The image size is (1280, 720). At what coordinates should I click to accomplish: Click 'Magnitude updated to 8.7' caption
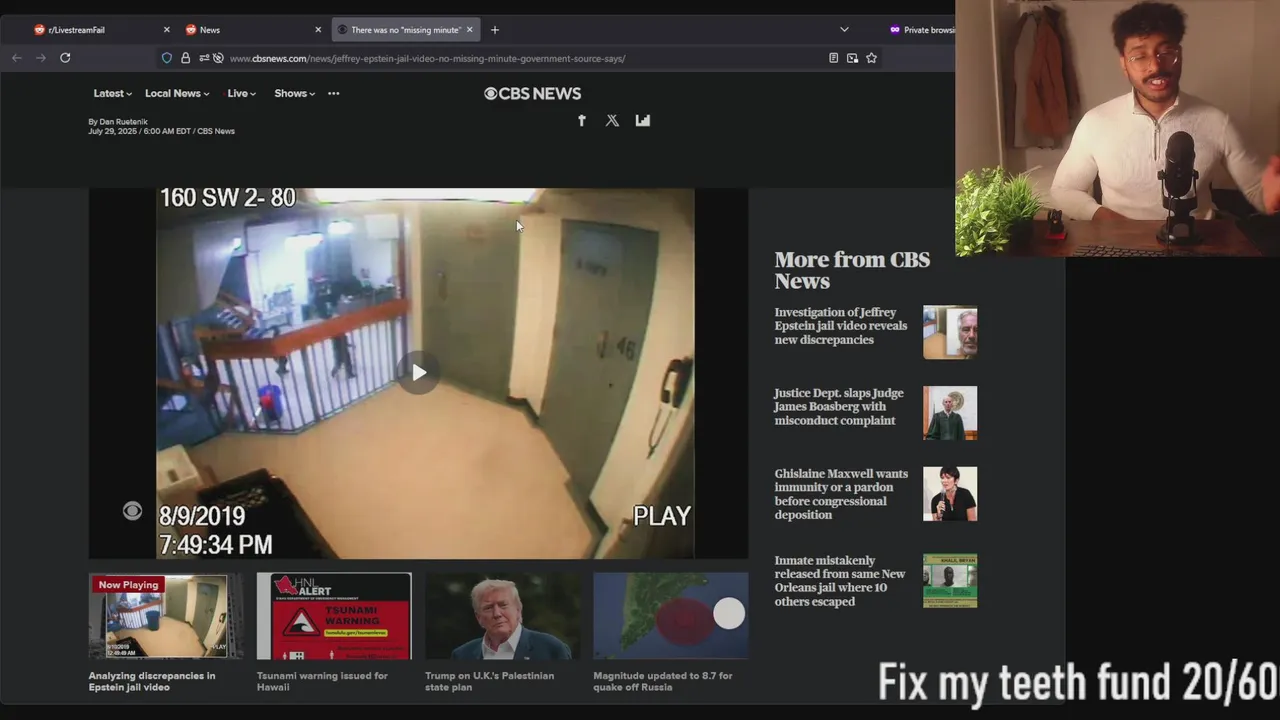click(663, 682)
